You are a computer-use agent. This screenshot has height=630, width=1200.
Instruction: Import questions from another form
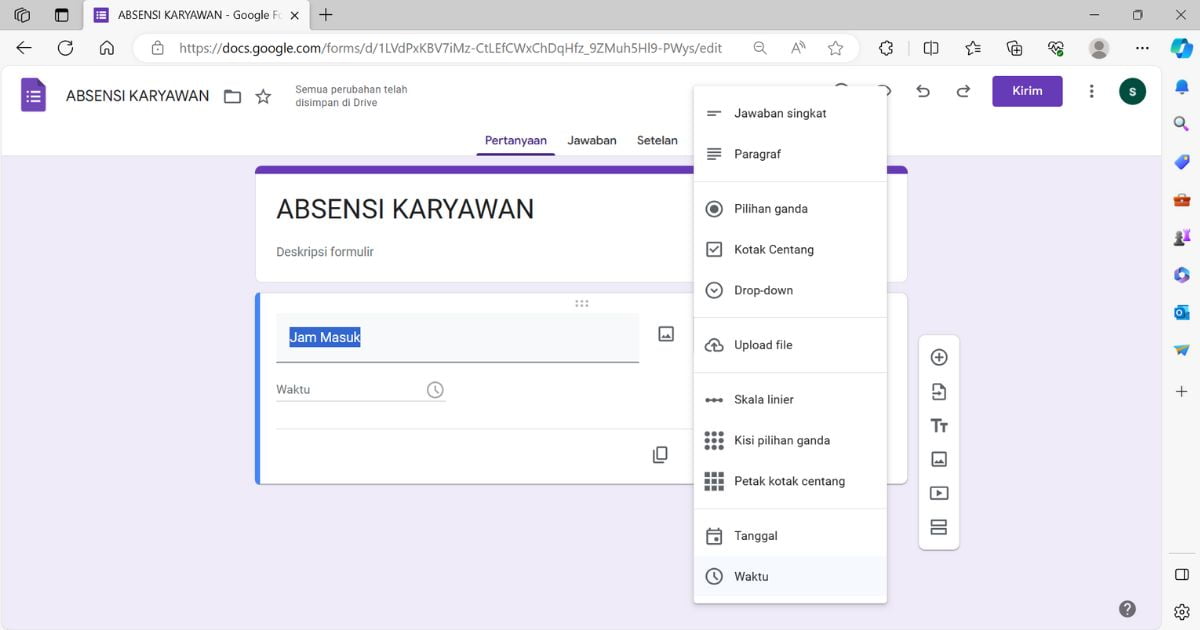coord(939,391)
